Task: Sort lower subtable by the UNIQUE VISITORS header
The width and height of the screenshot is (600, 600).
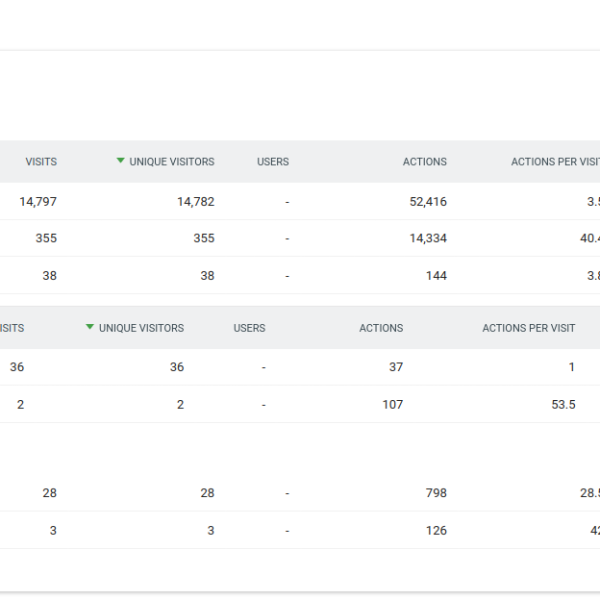Action: click(x=141, y=328)
